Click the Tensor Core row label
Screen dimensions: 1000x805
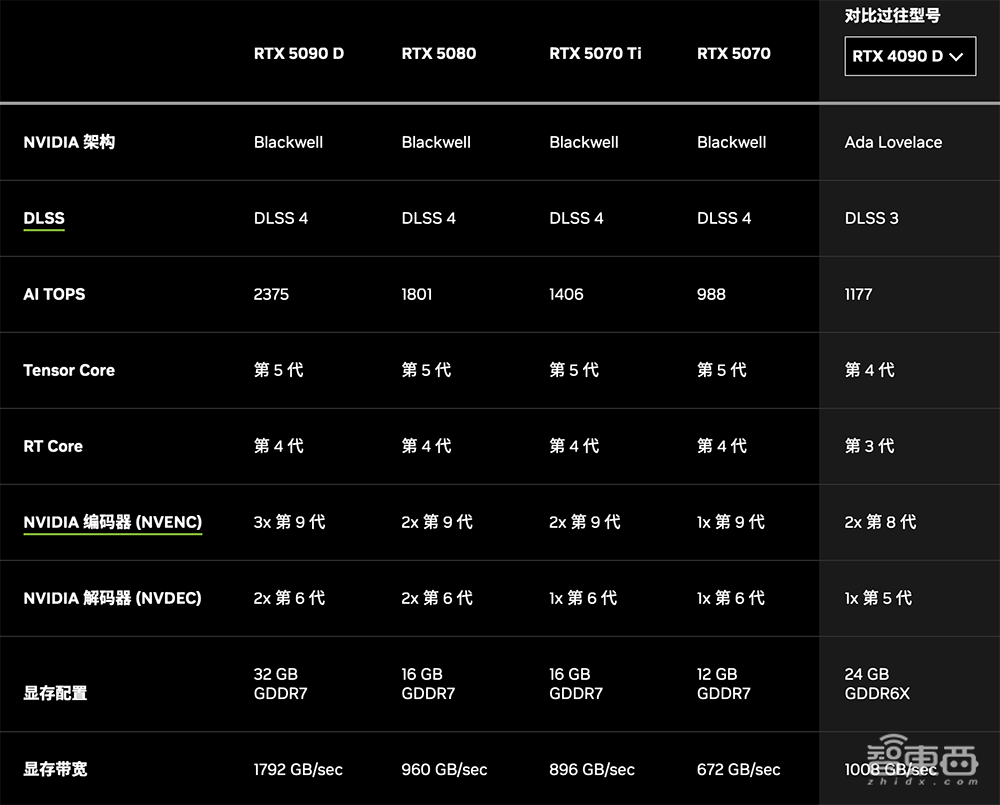pyautogui.click(x=69, y=370)
